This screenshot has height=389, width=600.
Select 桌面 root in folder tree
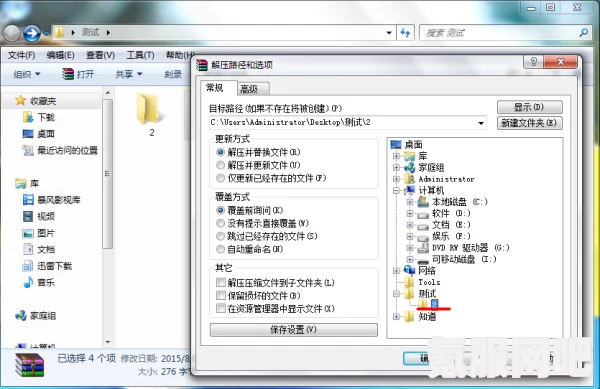coord(414,145)
